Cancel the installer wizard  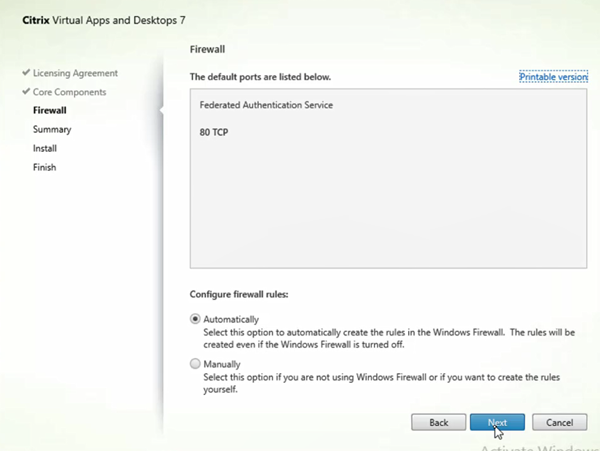click(559, 423)
